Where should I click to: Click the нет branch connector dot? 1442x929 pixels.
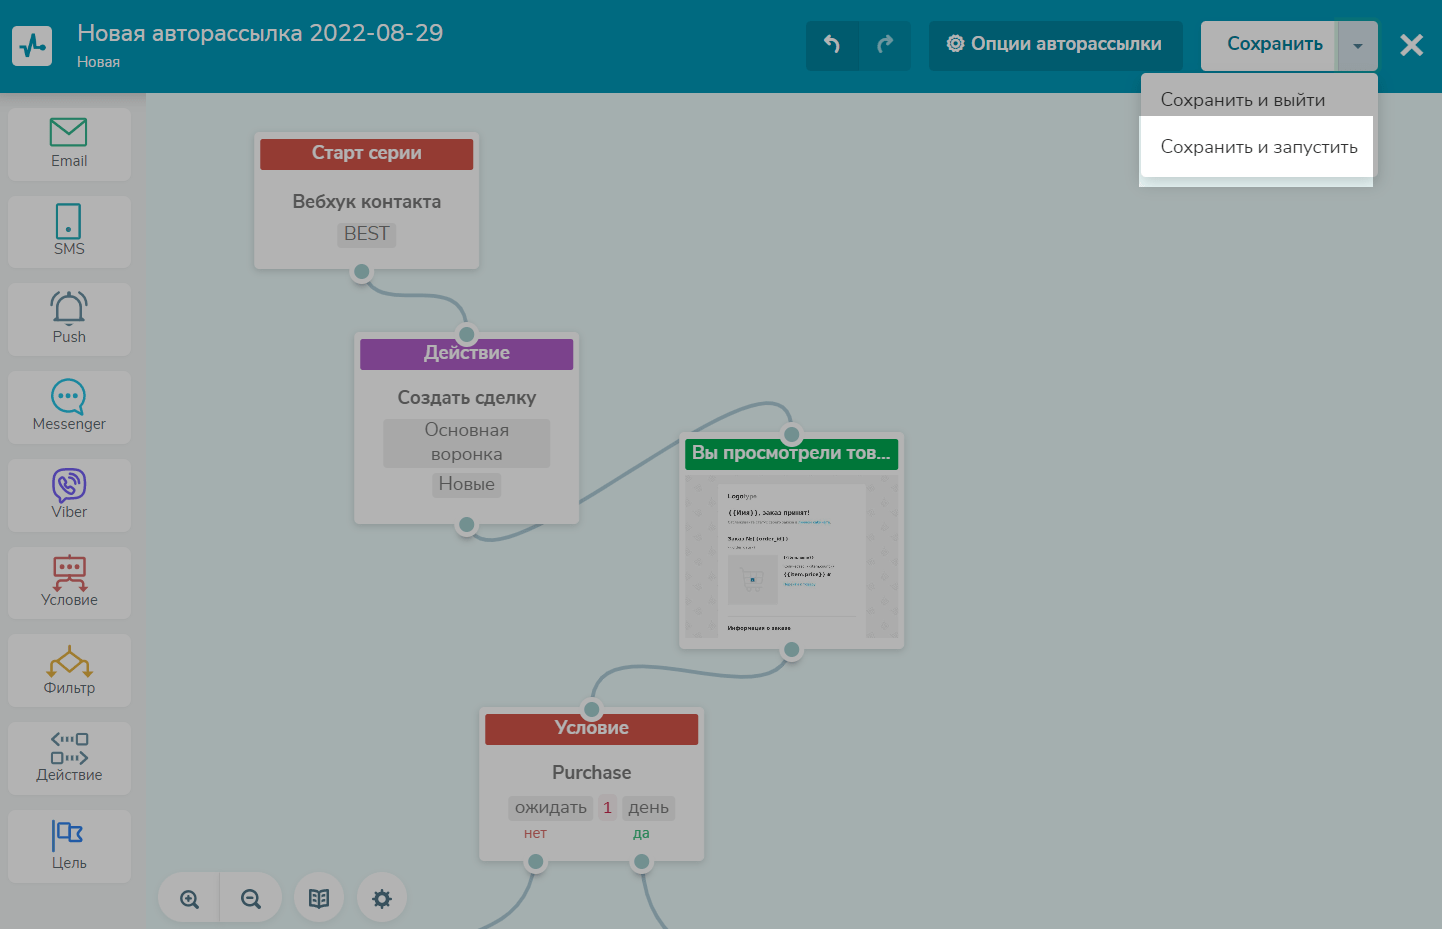[x=536, y=862]
